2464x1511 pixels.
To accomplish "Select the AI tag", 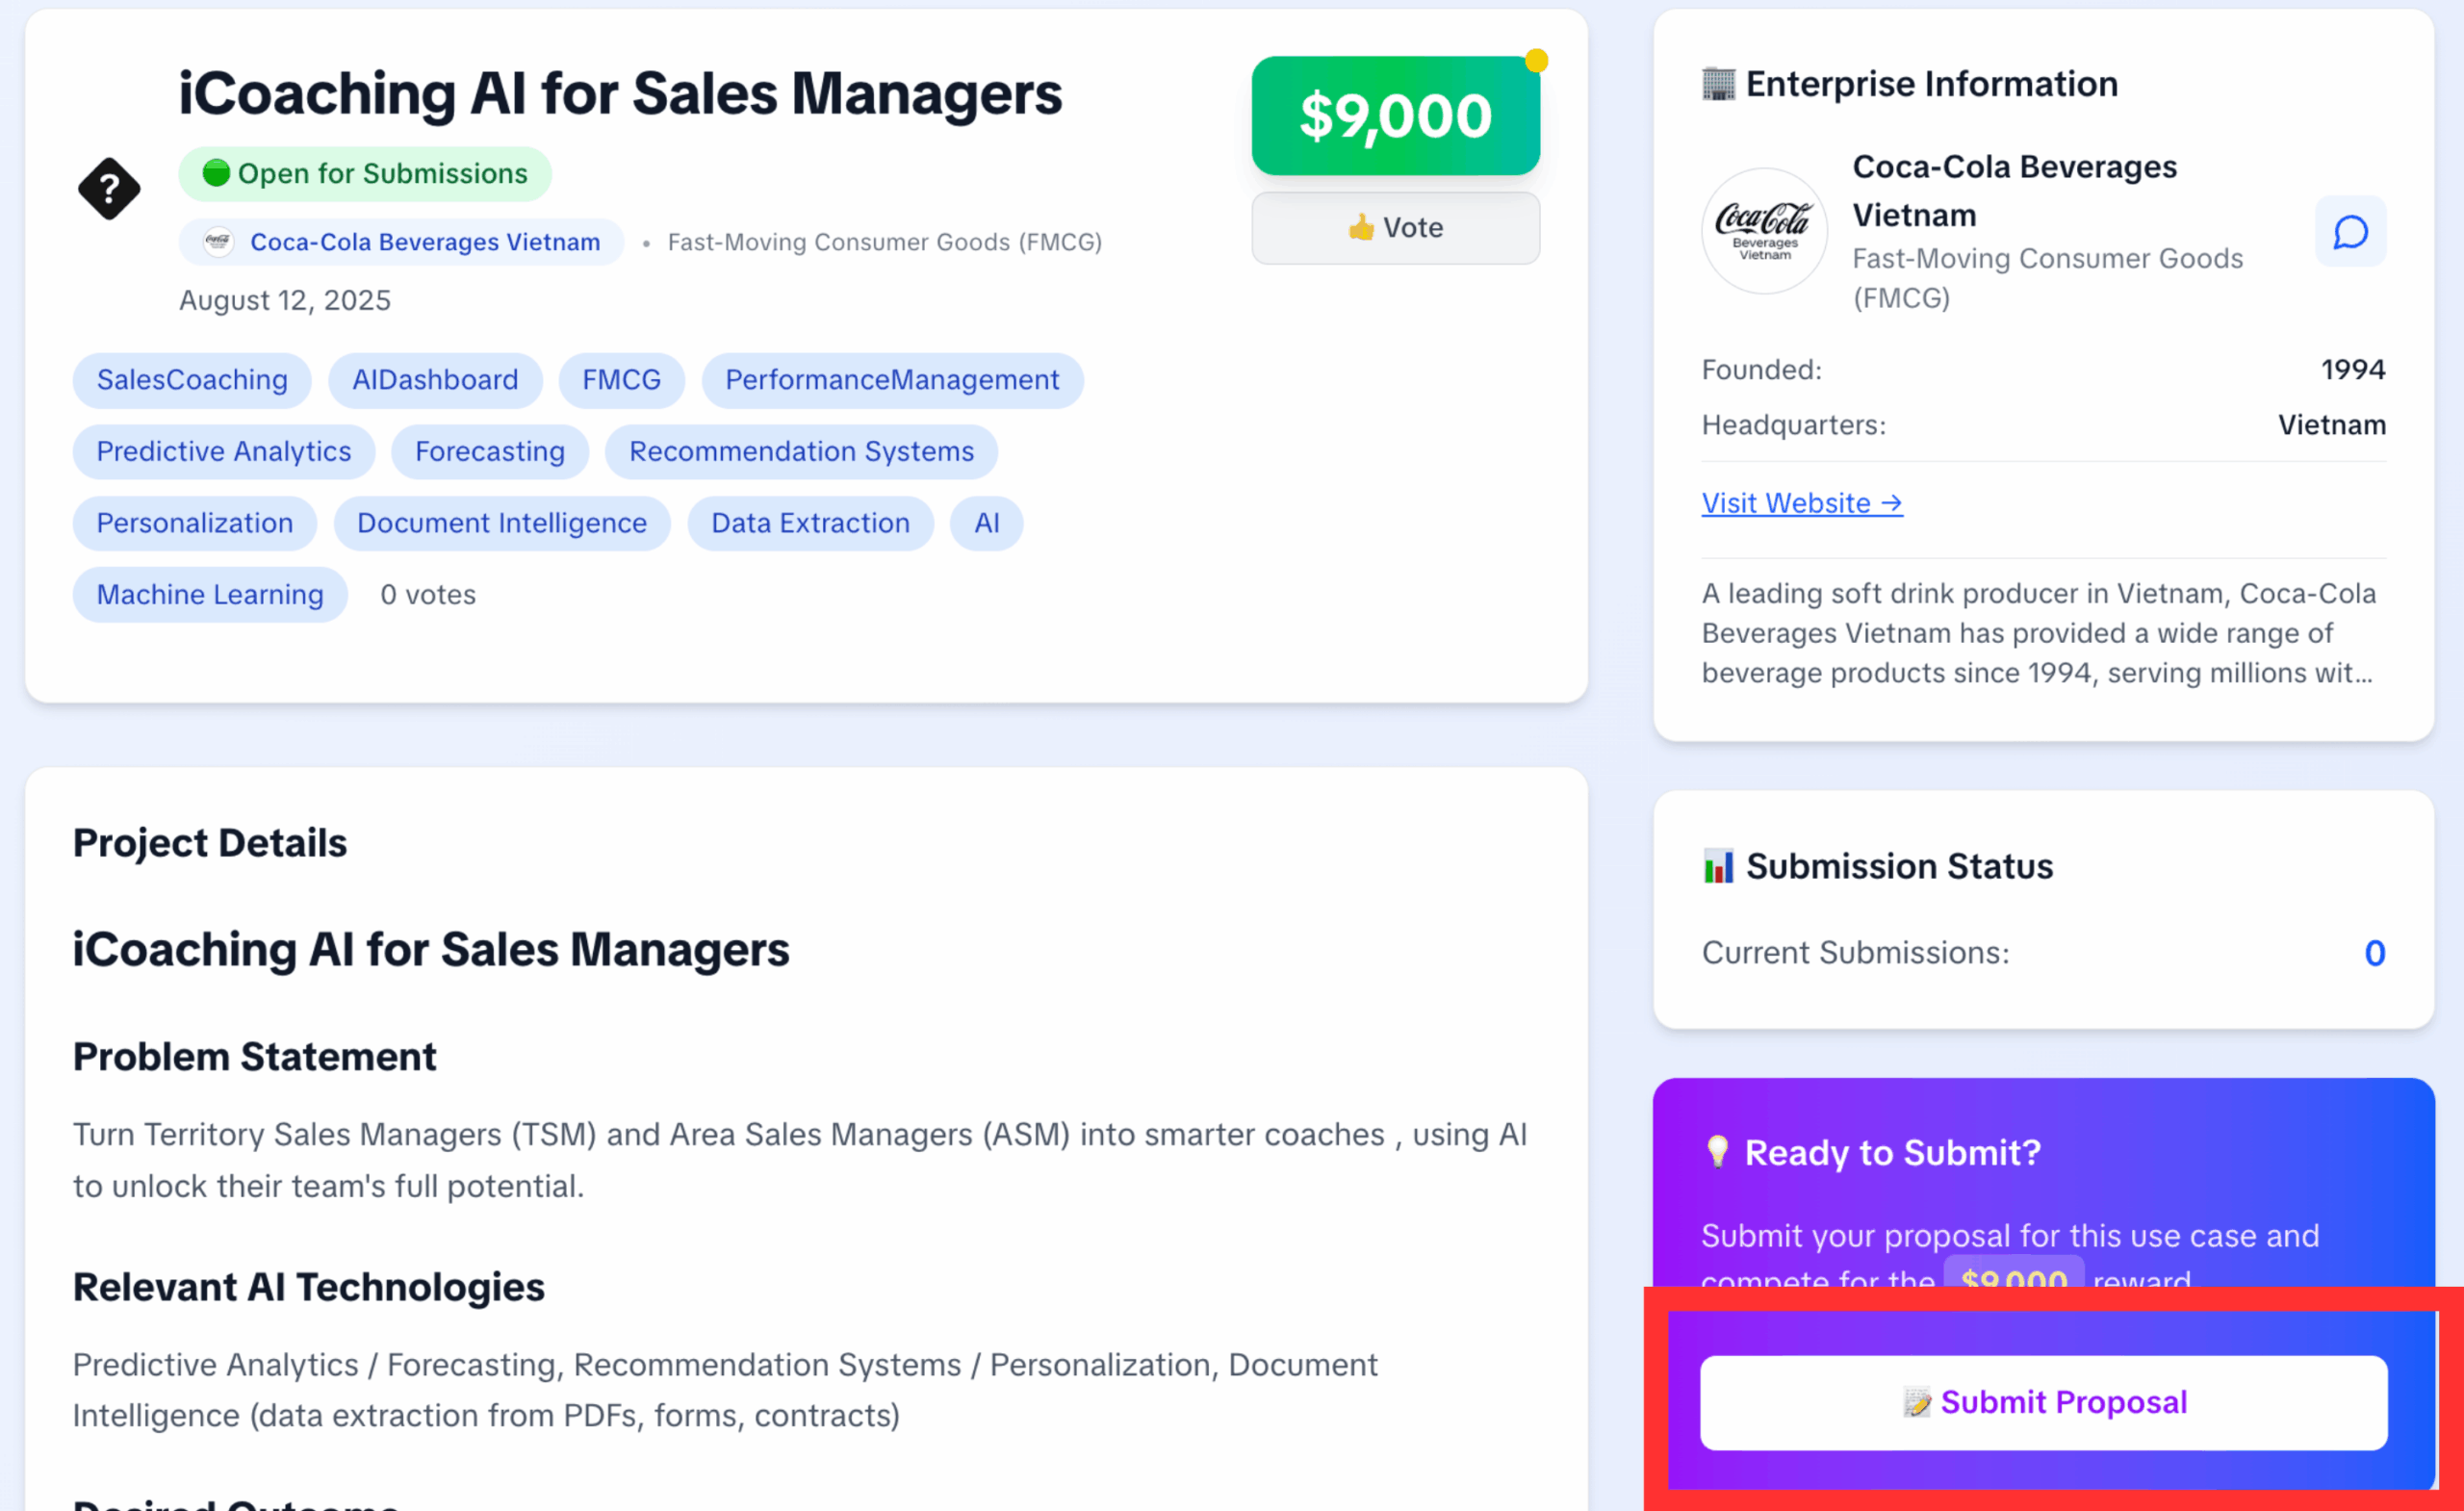I will 986,523.
